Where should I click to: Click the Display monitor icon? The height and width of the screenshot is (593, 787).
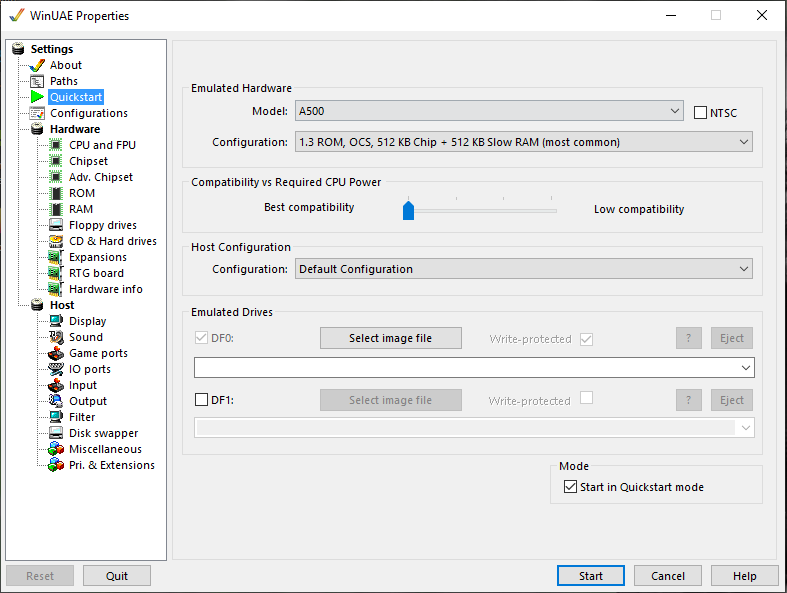(56, 321)
